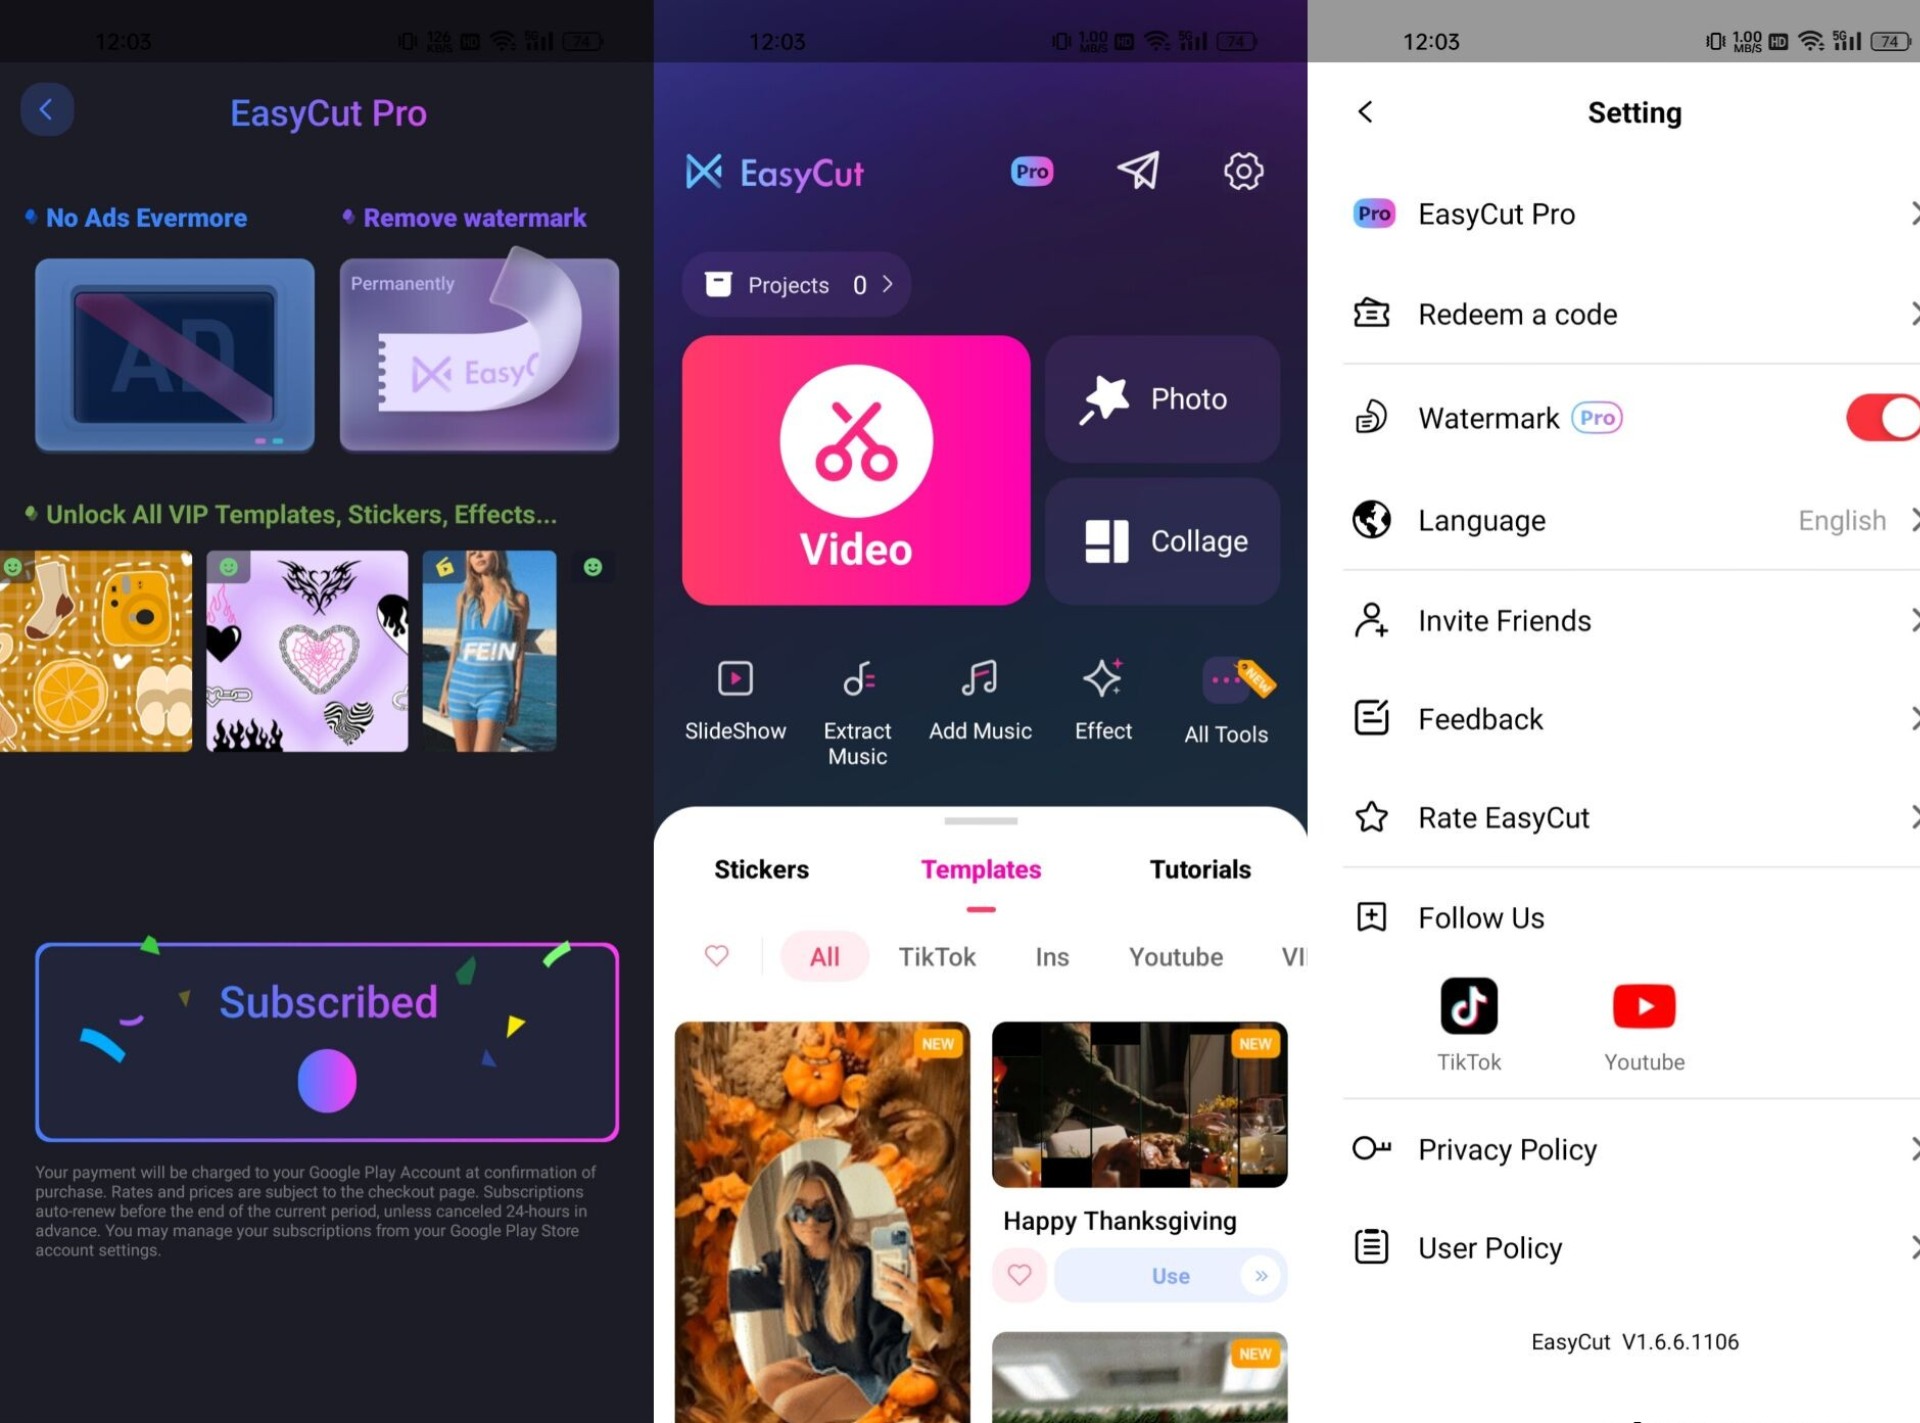Viewport: 1920px width, 1423px height.
Task: Tap the Pro badge in EasyCut header
Action: 1031,172
